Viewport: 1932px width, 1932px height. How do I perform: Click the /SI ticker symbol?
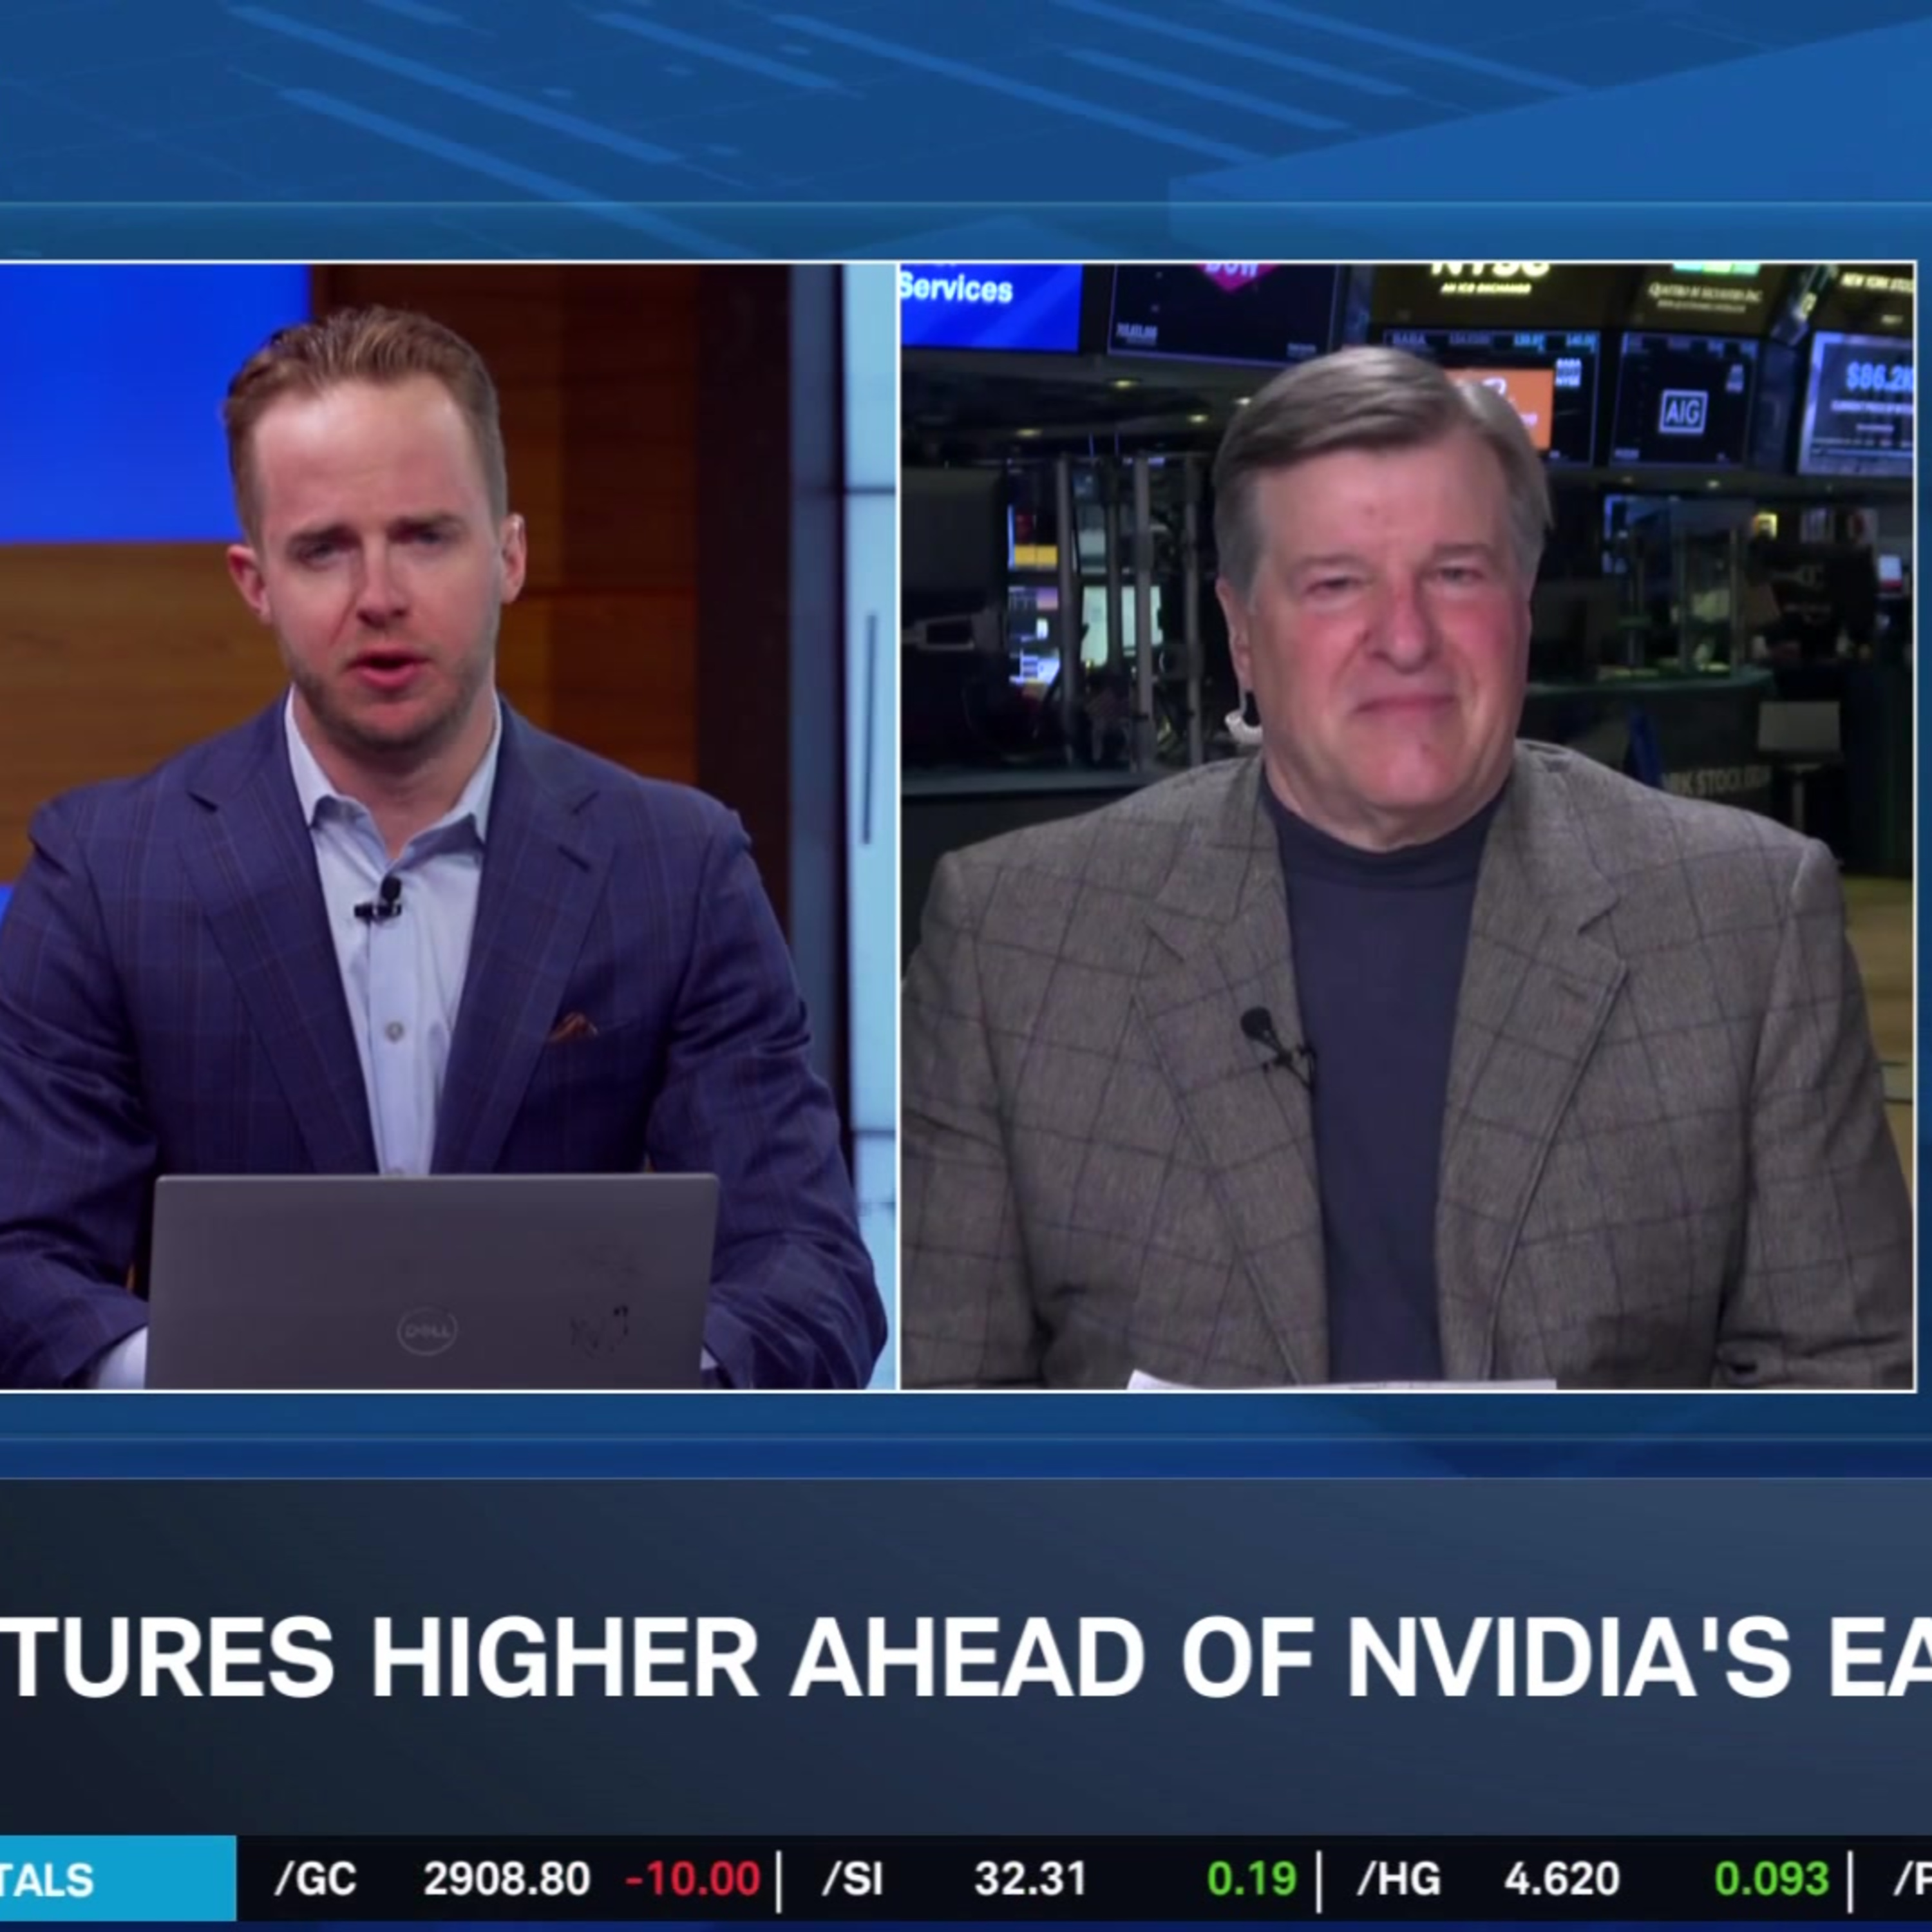point(853,1879)
